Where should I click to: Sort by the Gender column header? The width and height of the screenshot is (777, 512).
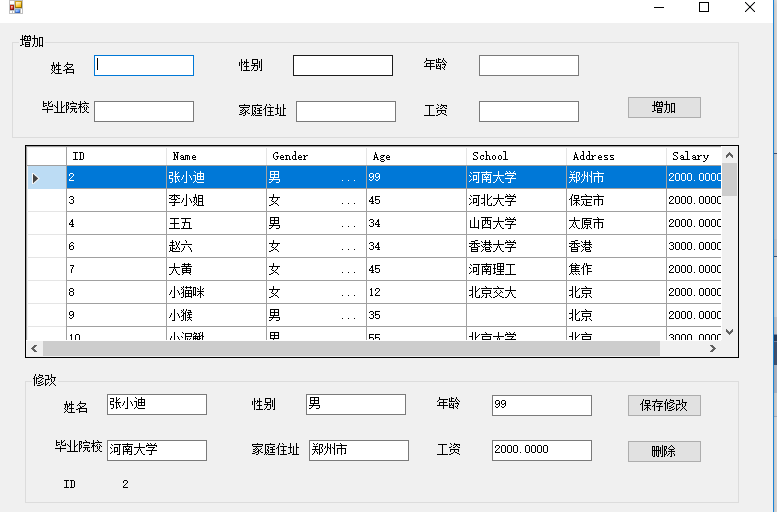(317, 156)
